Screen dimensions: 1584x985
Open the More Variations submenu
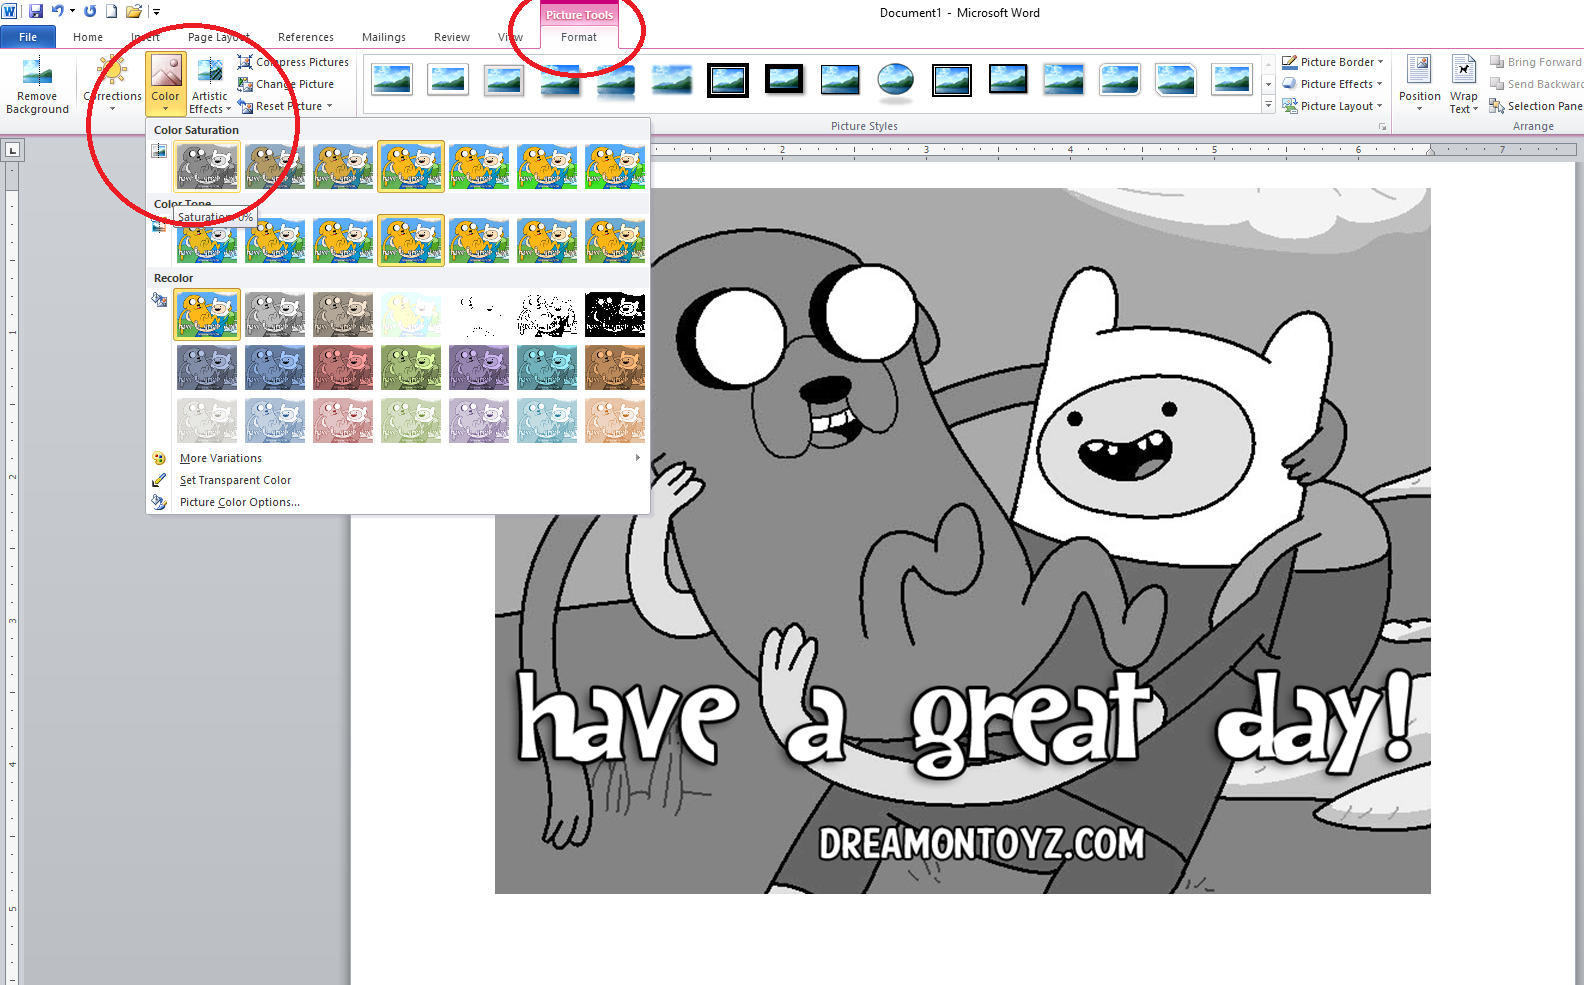tap(397, 458)
